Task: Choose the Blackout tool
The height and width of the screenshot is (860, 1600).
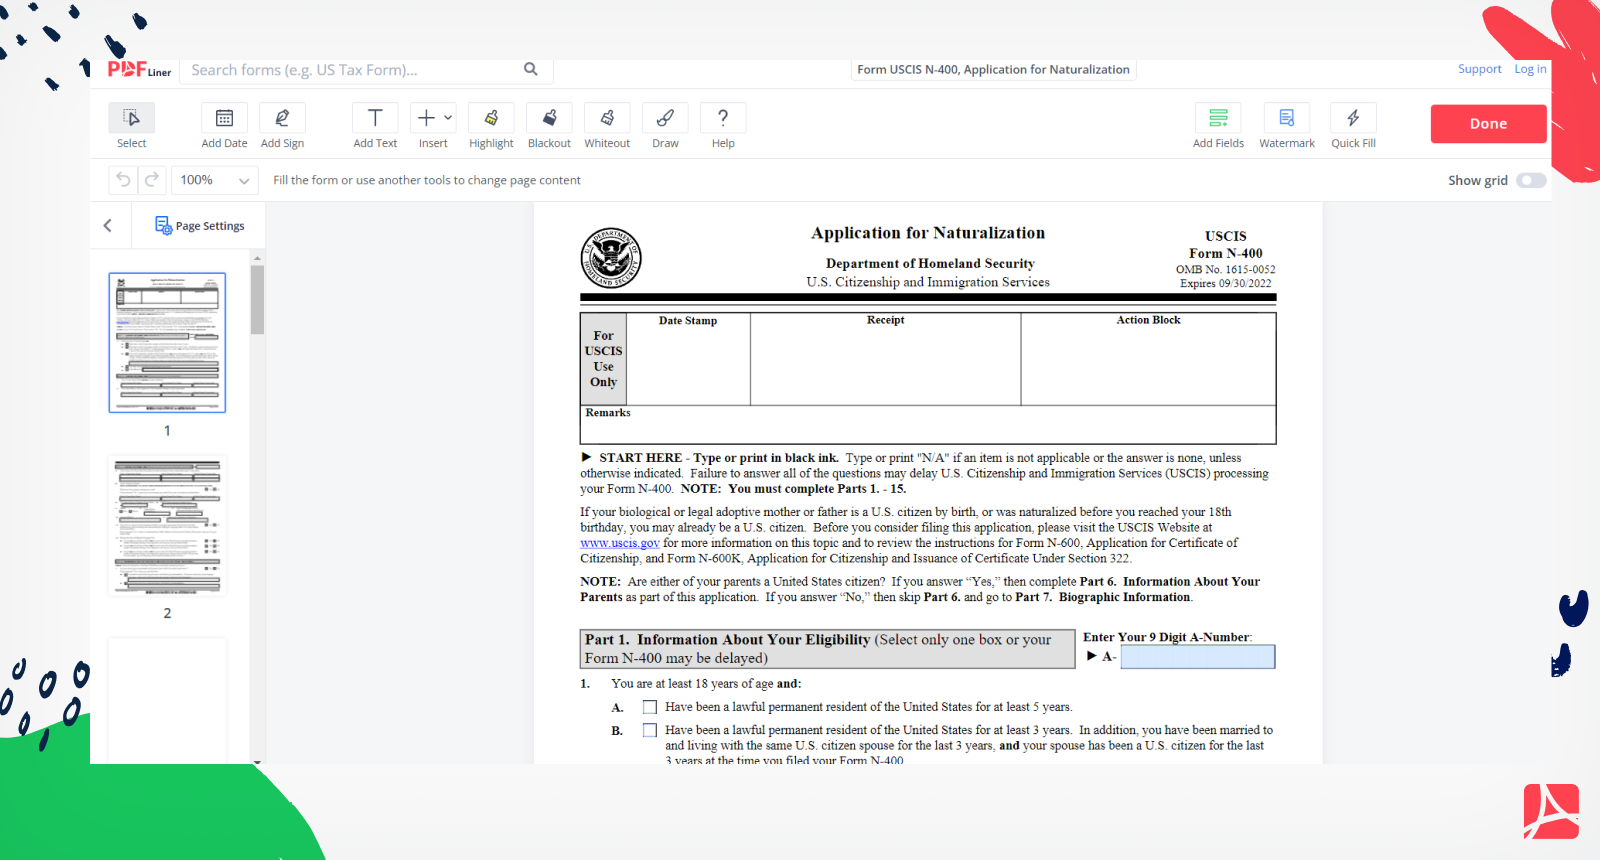Action: (549, 118)
